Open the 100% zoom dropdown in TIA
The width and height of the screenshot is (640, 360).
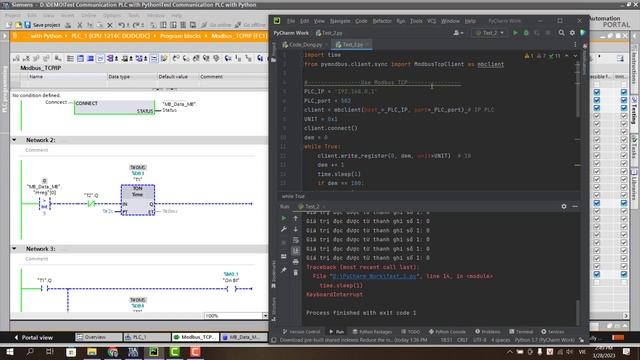[265, 316]
